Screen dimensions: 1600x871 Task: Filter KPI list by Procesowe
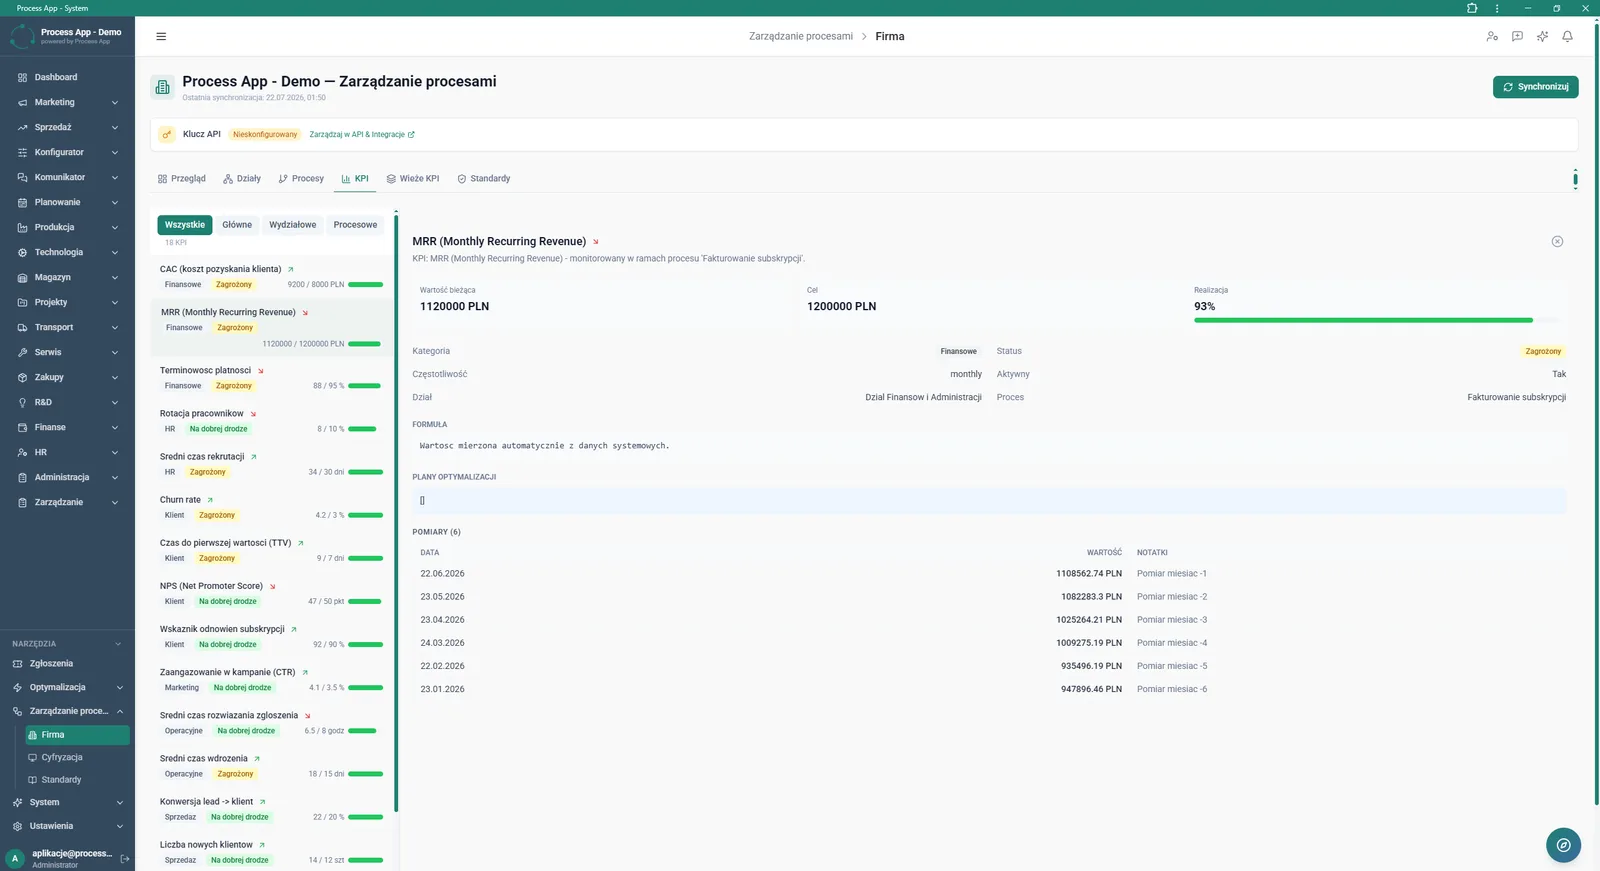(355, 225)
